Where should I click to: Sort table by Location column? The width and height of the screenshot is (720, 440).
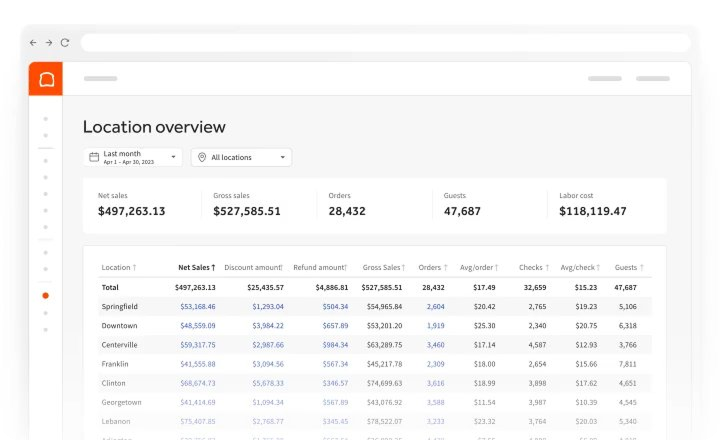119,267
